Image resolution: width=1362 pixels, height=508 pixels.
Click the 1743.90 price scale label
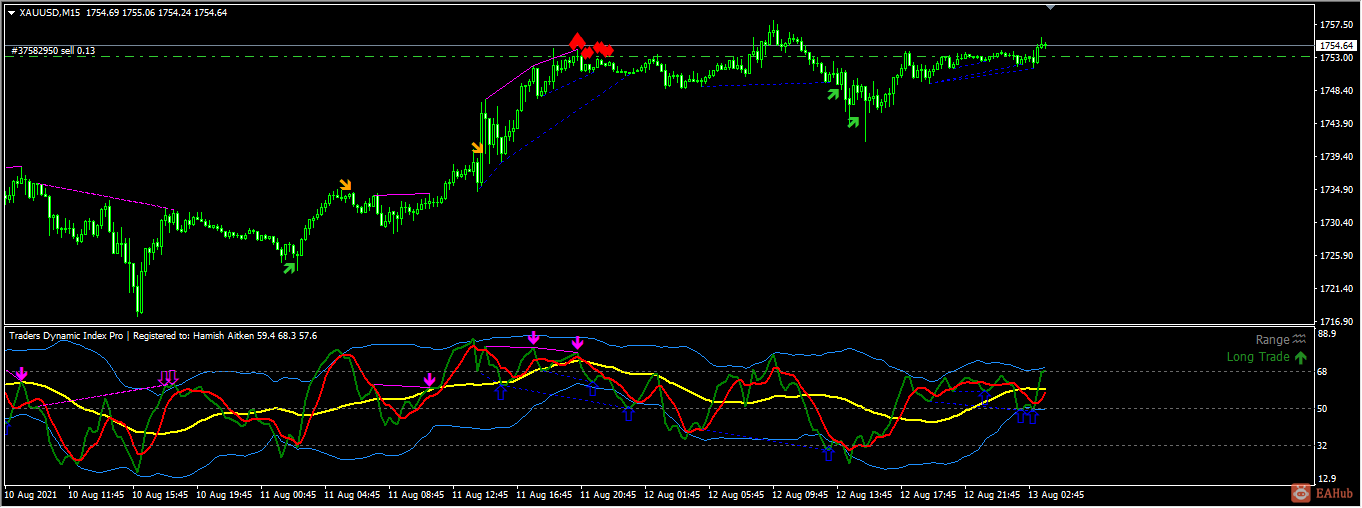[1336, 124]
